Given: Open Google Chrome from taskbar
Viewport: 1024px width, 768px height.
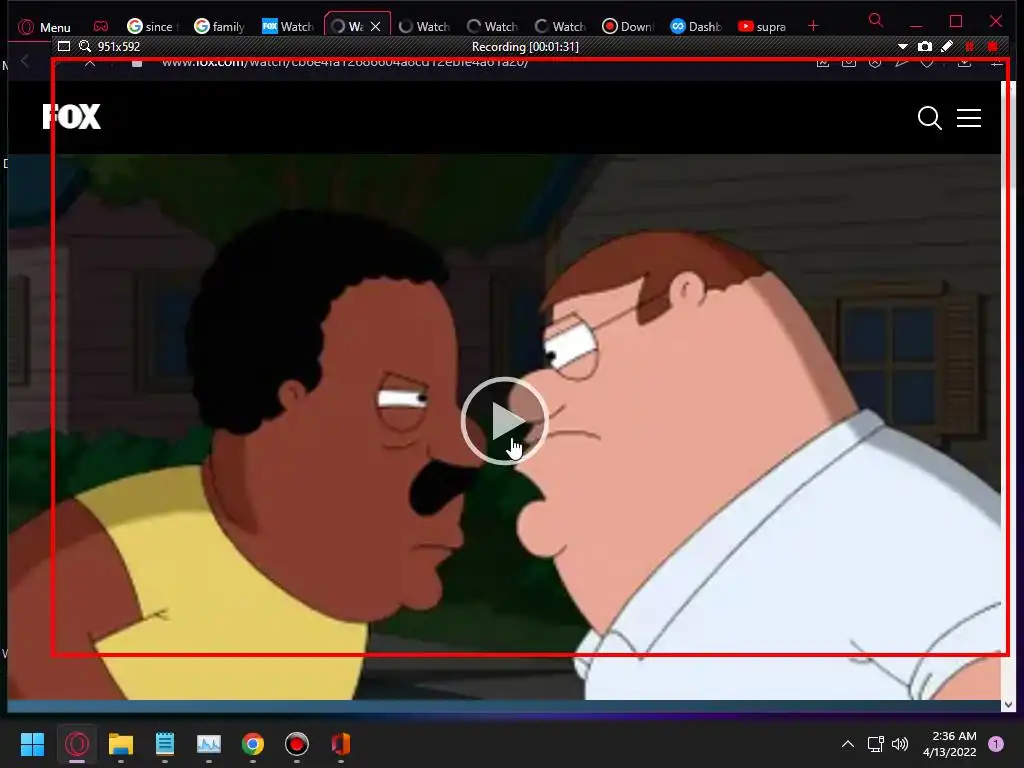Looking at the screenshot, I should pyautogui.click(x=253, y=744).
